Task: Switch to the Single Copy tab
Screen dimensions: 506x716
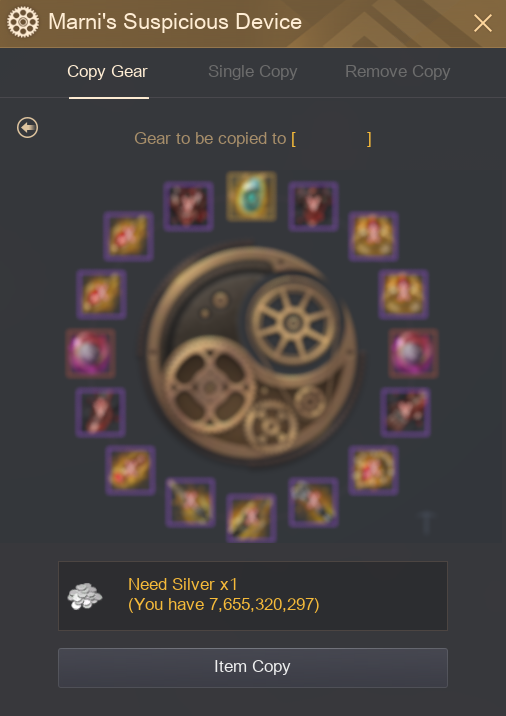Action: [253, 72]
